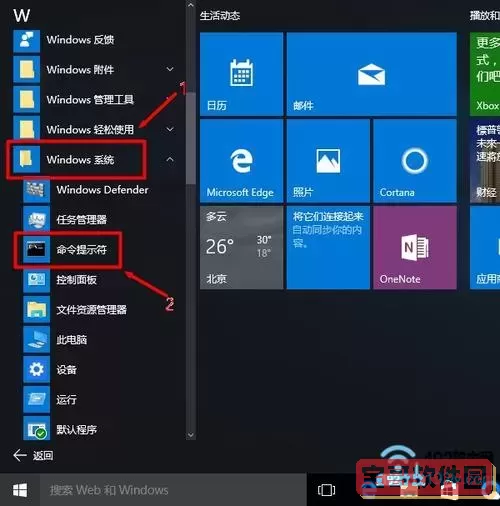Click the scrollbar down arrow
The image size is (500, 506).
point(191,435)
